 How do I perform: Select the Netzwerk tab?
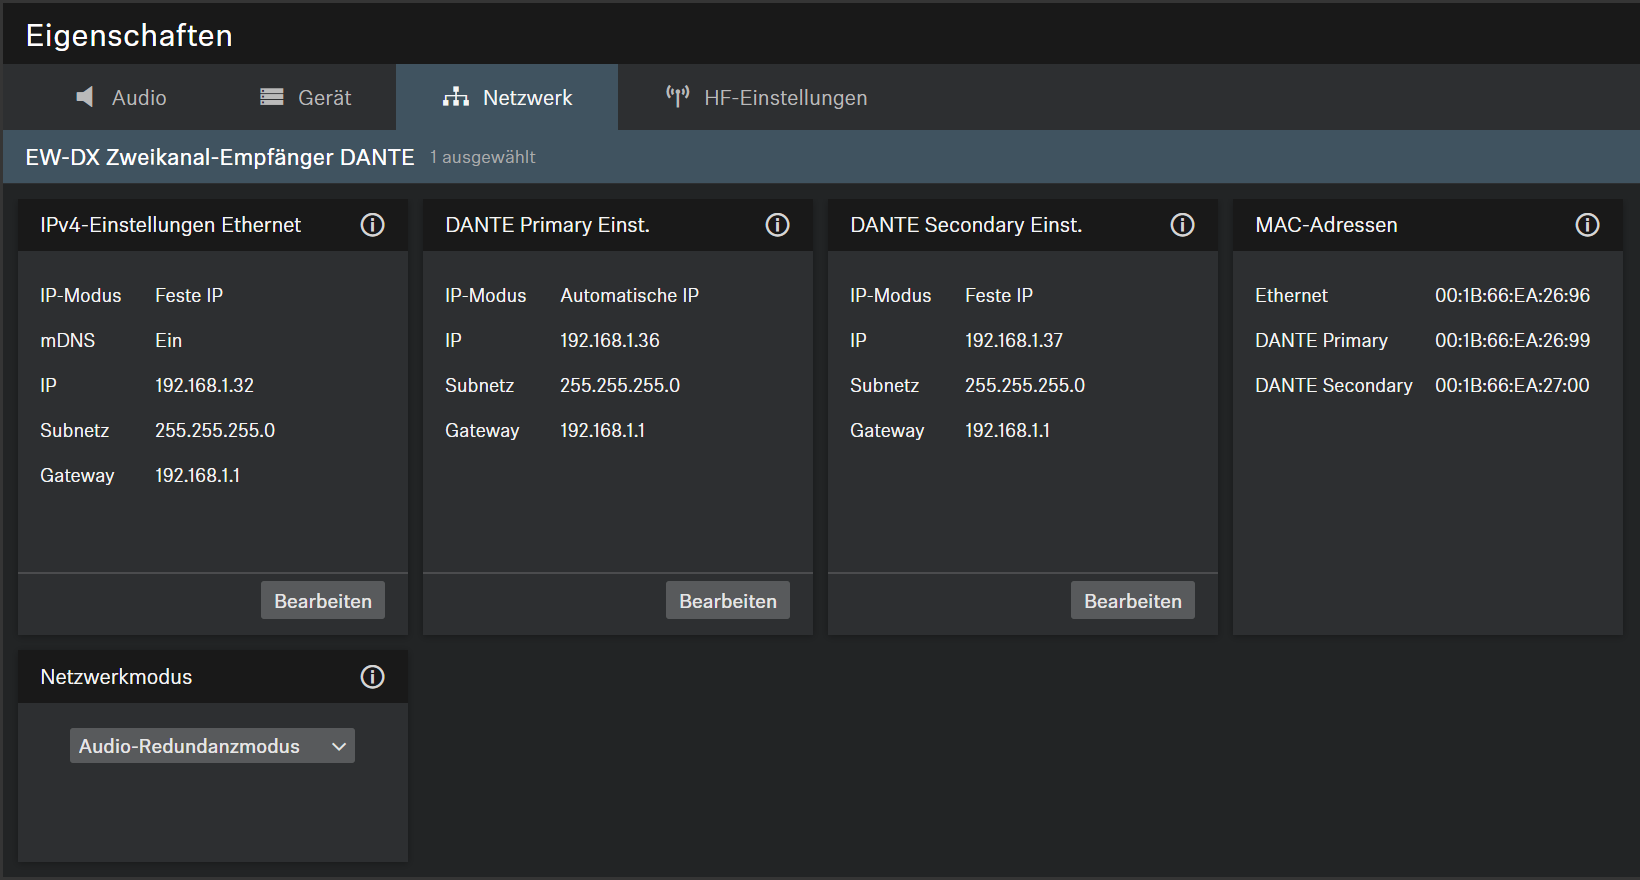507,98
